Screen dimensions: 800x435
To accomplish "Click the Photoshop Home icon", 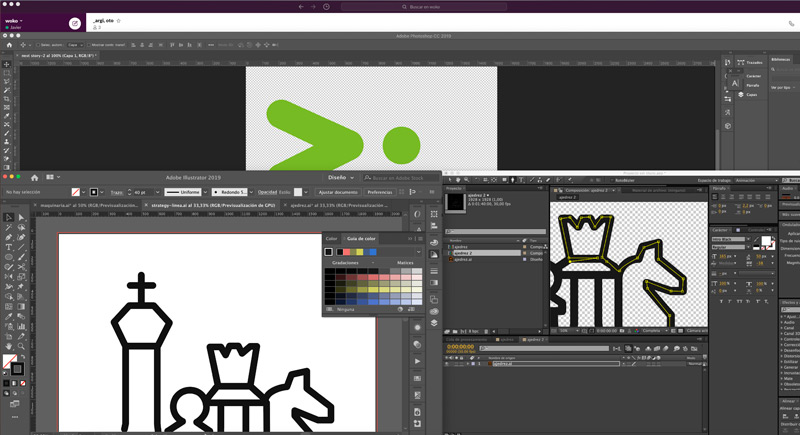I will pos(9,44).
